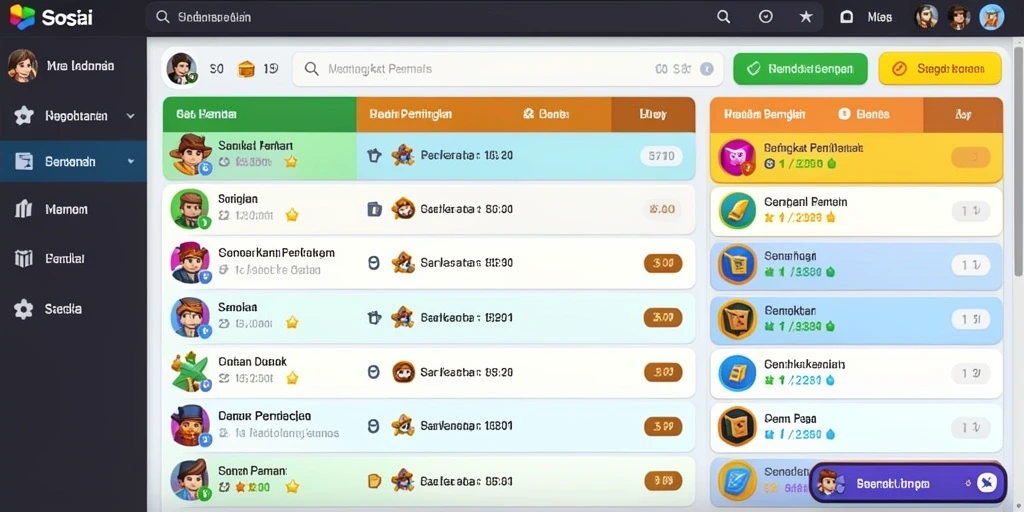Select the gear icon for Sredia
1024x512 pixels.
pyautogui.click(x=24, y=309)
